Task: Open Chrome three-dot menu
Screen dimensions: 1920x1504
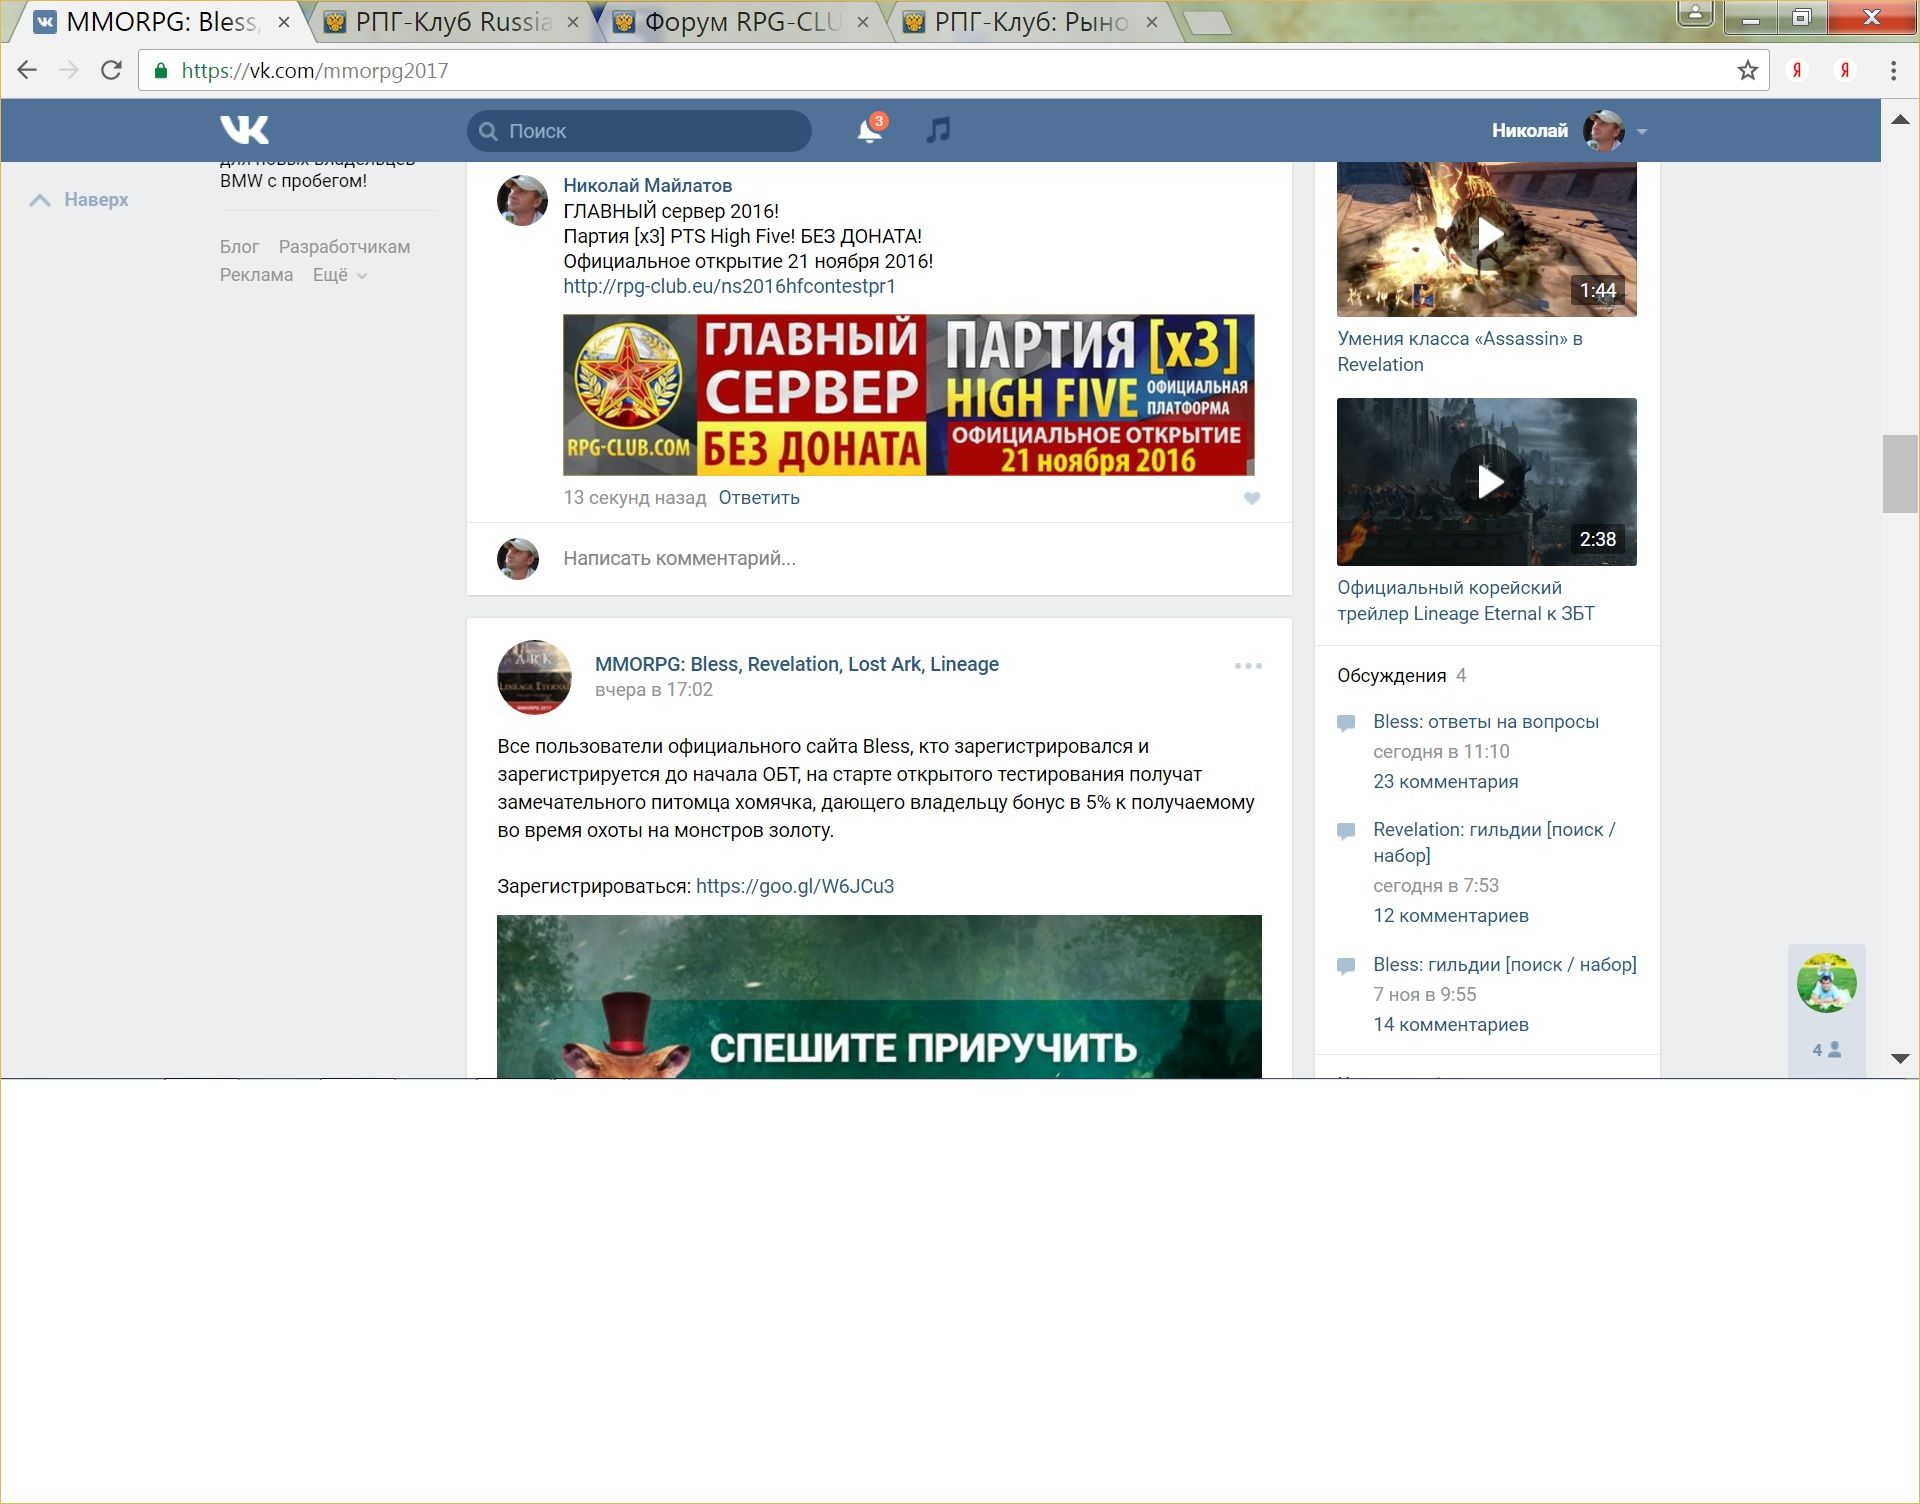Action: [1893, 70]
